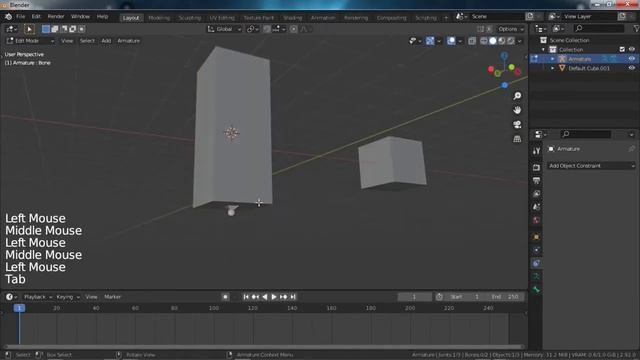Open Physics properties tab
Viewport: 640px width, 360px height.
point(536,250)
